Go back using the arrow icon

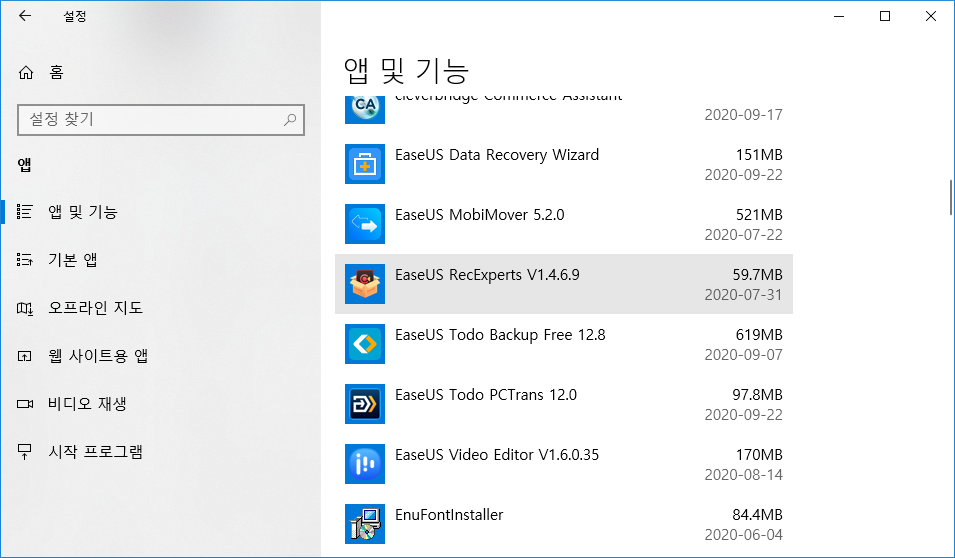[x=25, y=16]
